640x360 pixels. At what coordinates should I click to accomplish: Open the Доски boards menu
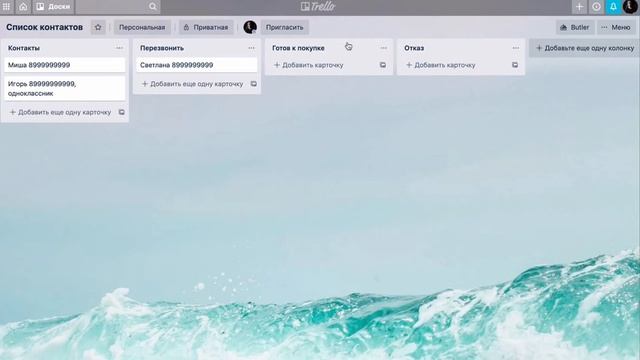pyautogui.click(x=53, y=7)
